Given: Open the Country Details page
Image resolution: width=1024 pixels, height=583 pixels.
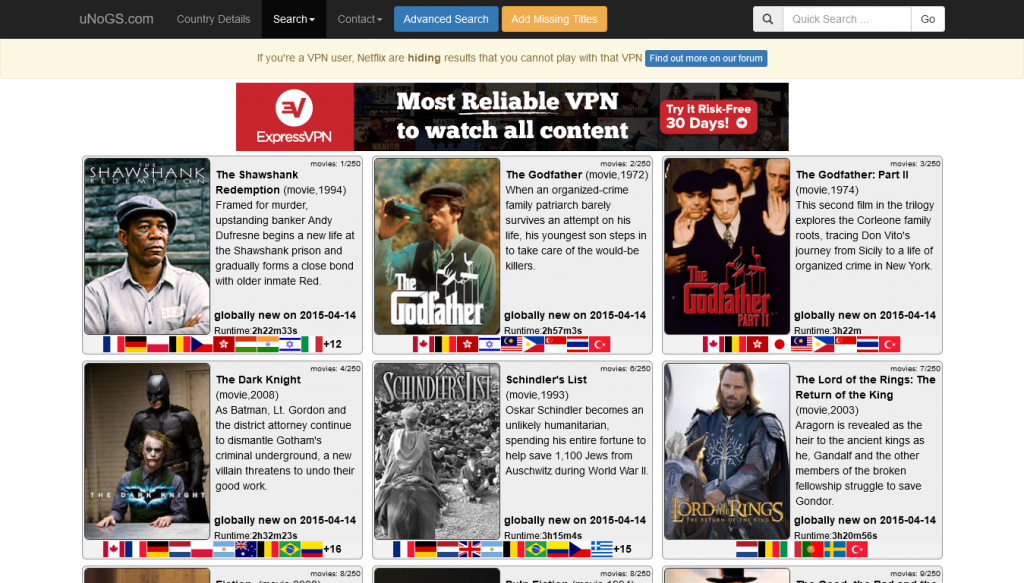Looking at the screenshot, I should click(x=214, y=19).
